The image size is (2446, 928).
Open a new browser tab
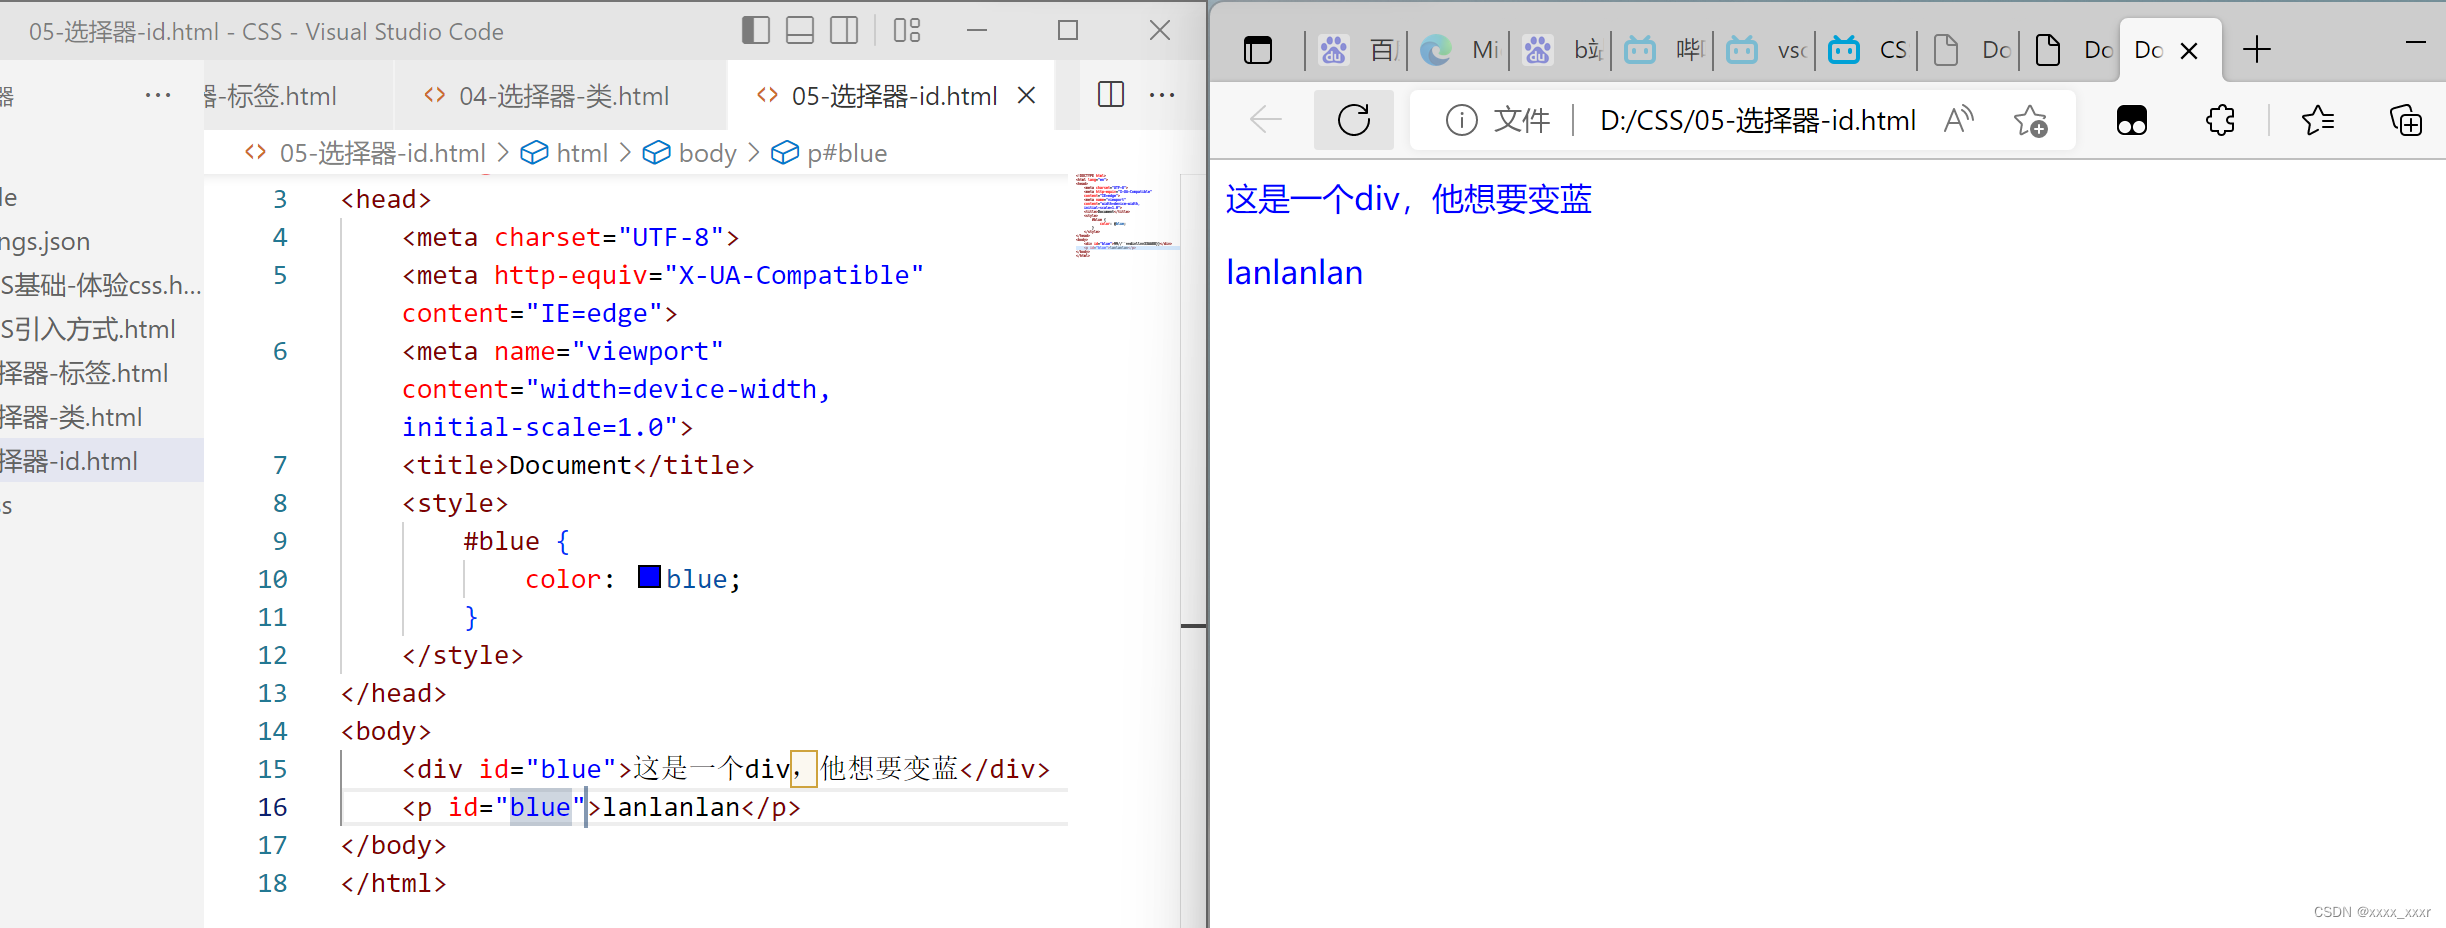pyautogui.click(x=2257, y=49)
